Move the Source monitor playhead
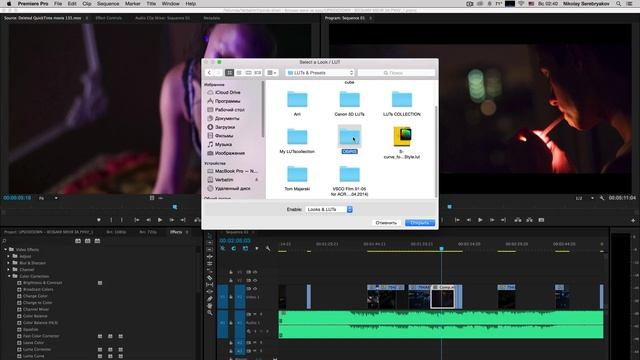 (x=175, y=207)
